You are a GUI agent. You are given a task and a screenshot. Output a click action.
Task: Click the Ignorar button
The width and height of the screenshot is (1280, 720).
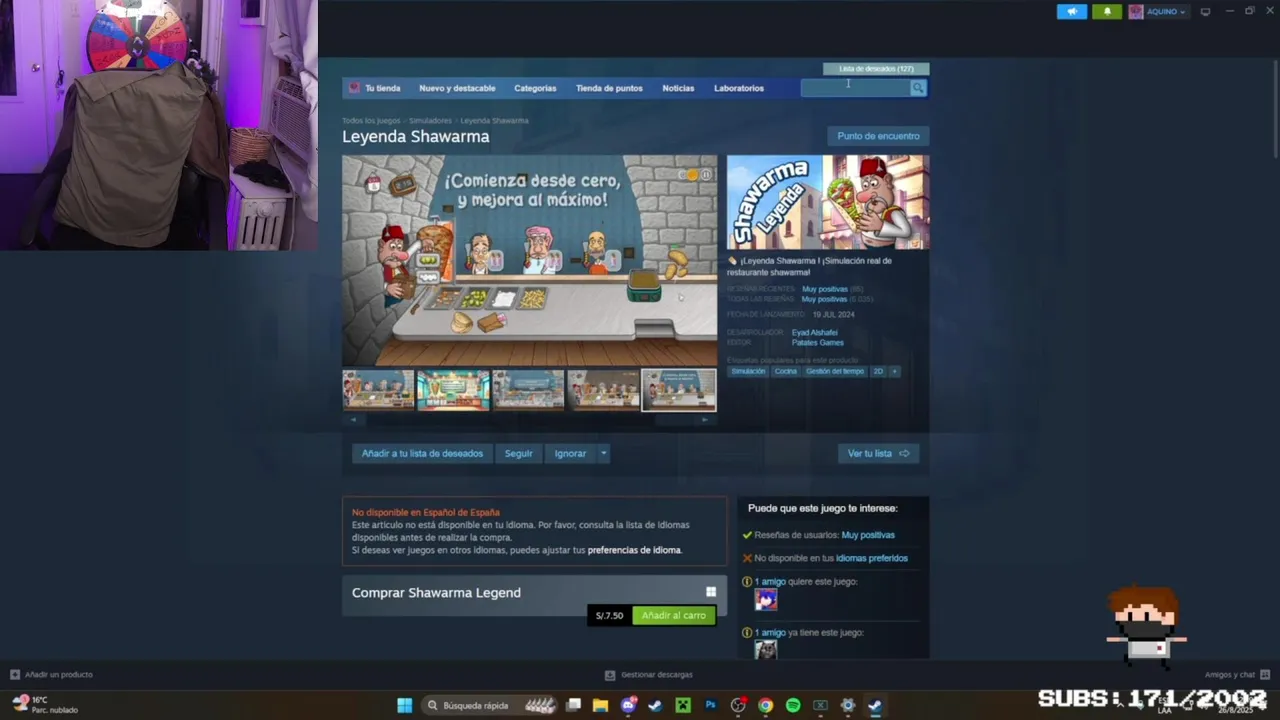[570, 453]
